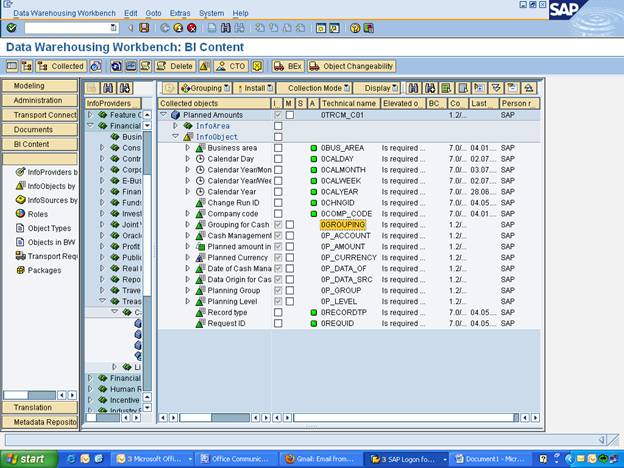Screen dimensions: 624x468
Task: Toggle the install checkbox for Company code
Action: click(278, 214)
